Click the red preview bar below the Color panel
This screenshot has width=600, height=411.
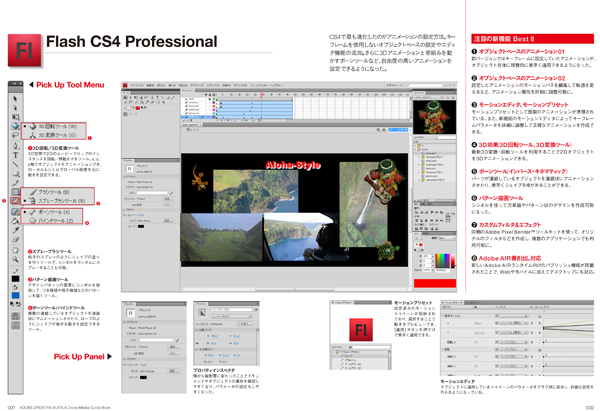[435, 283]
